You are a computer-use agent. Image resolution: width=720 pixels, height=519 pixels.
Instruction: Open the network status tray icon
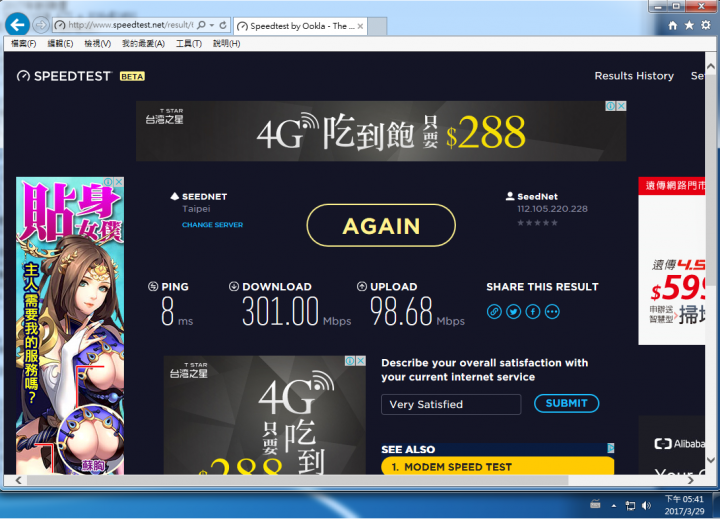(x=630, y=506)
